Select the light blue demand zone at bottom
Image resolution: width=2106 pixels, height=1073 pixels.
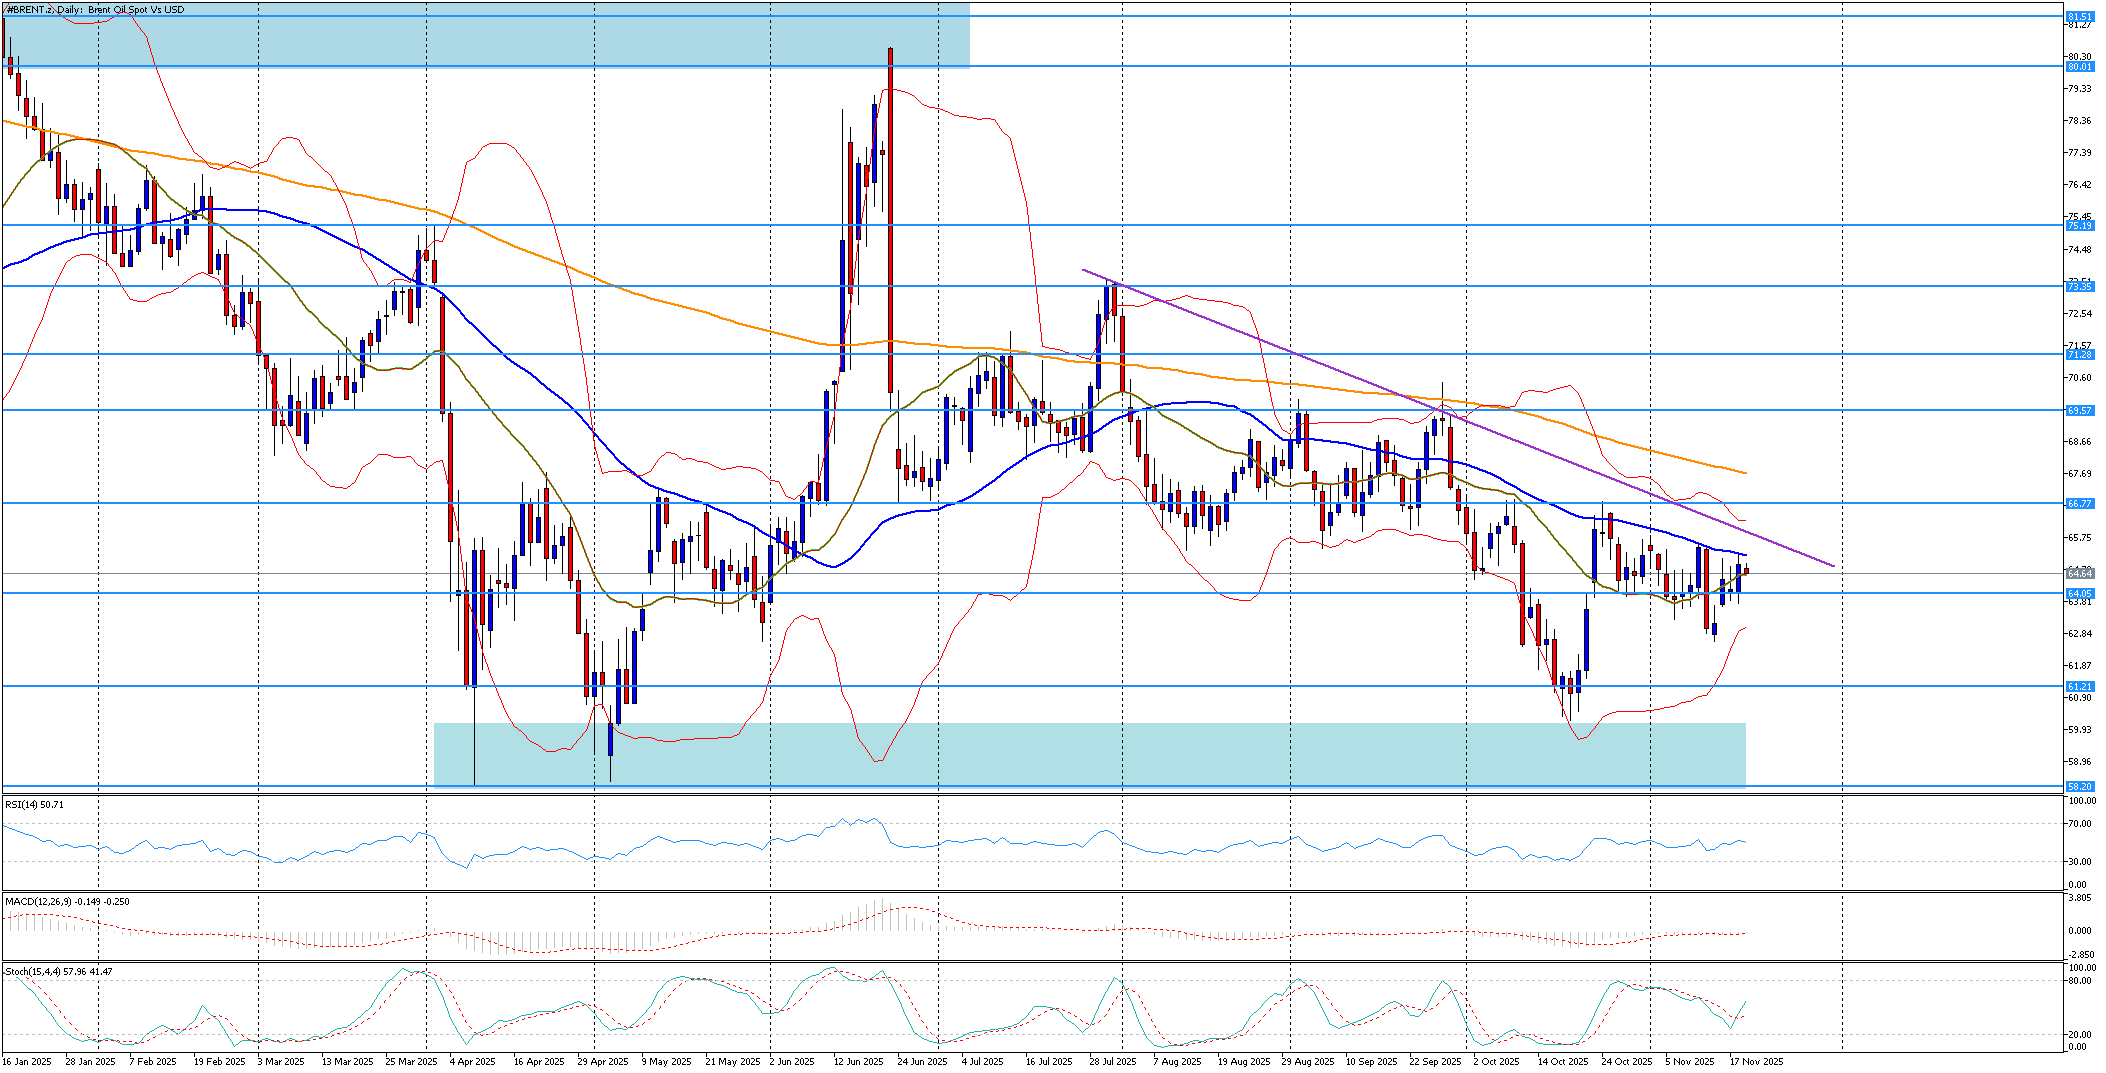[1090, 755]
